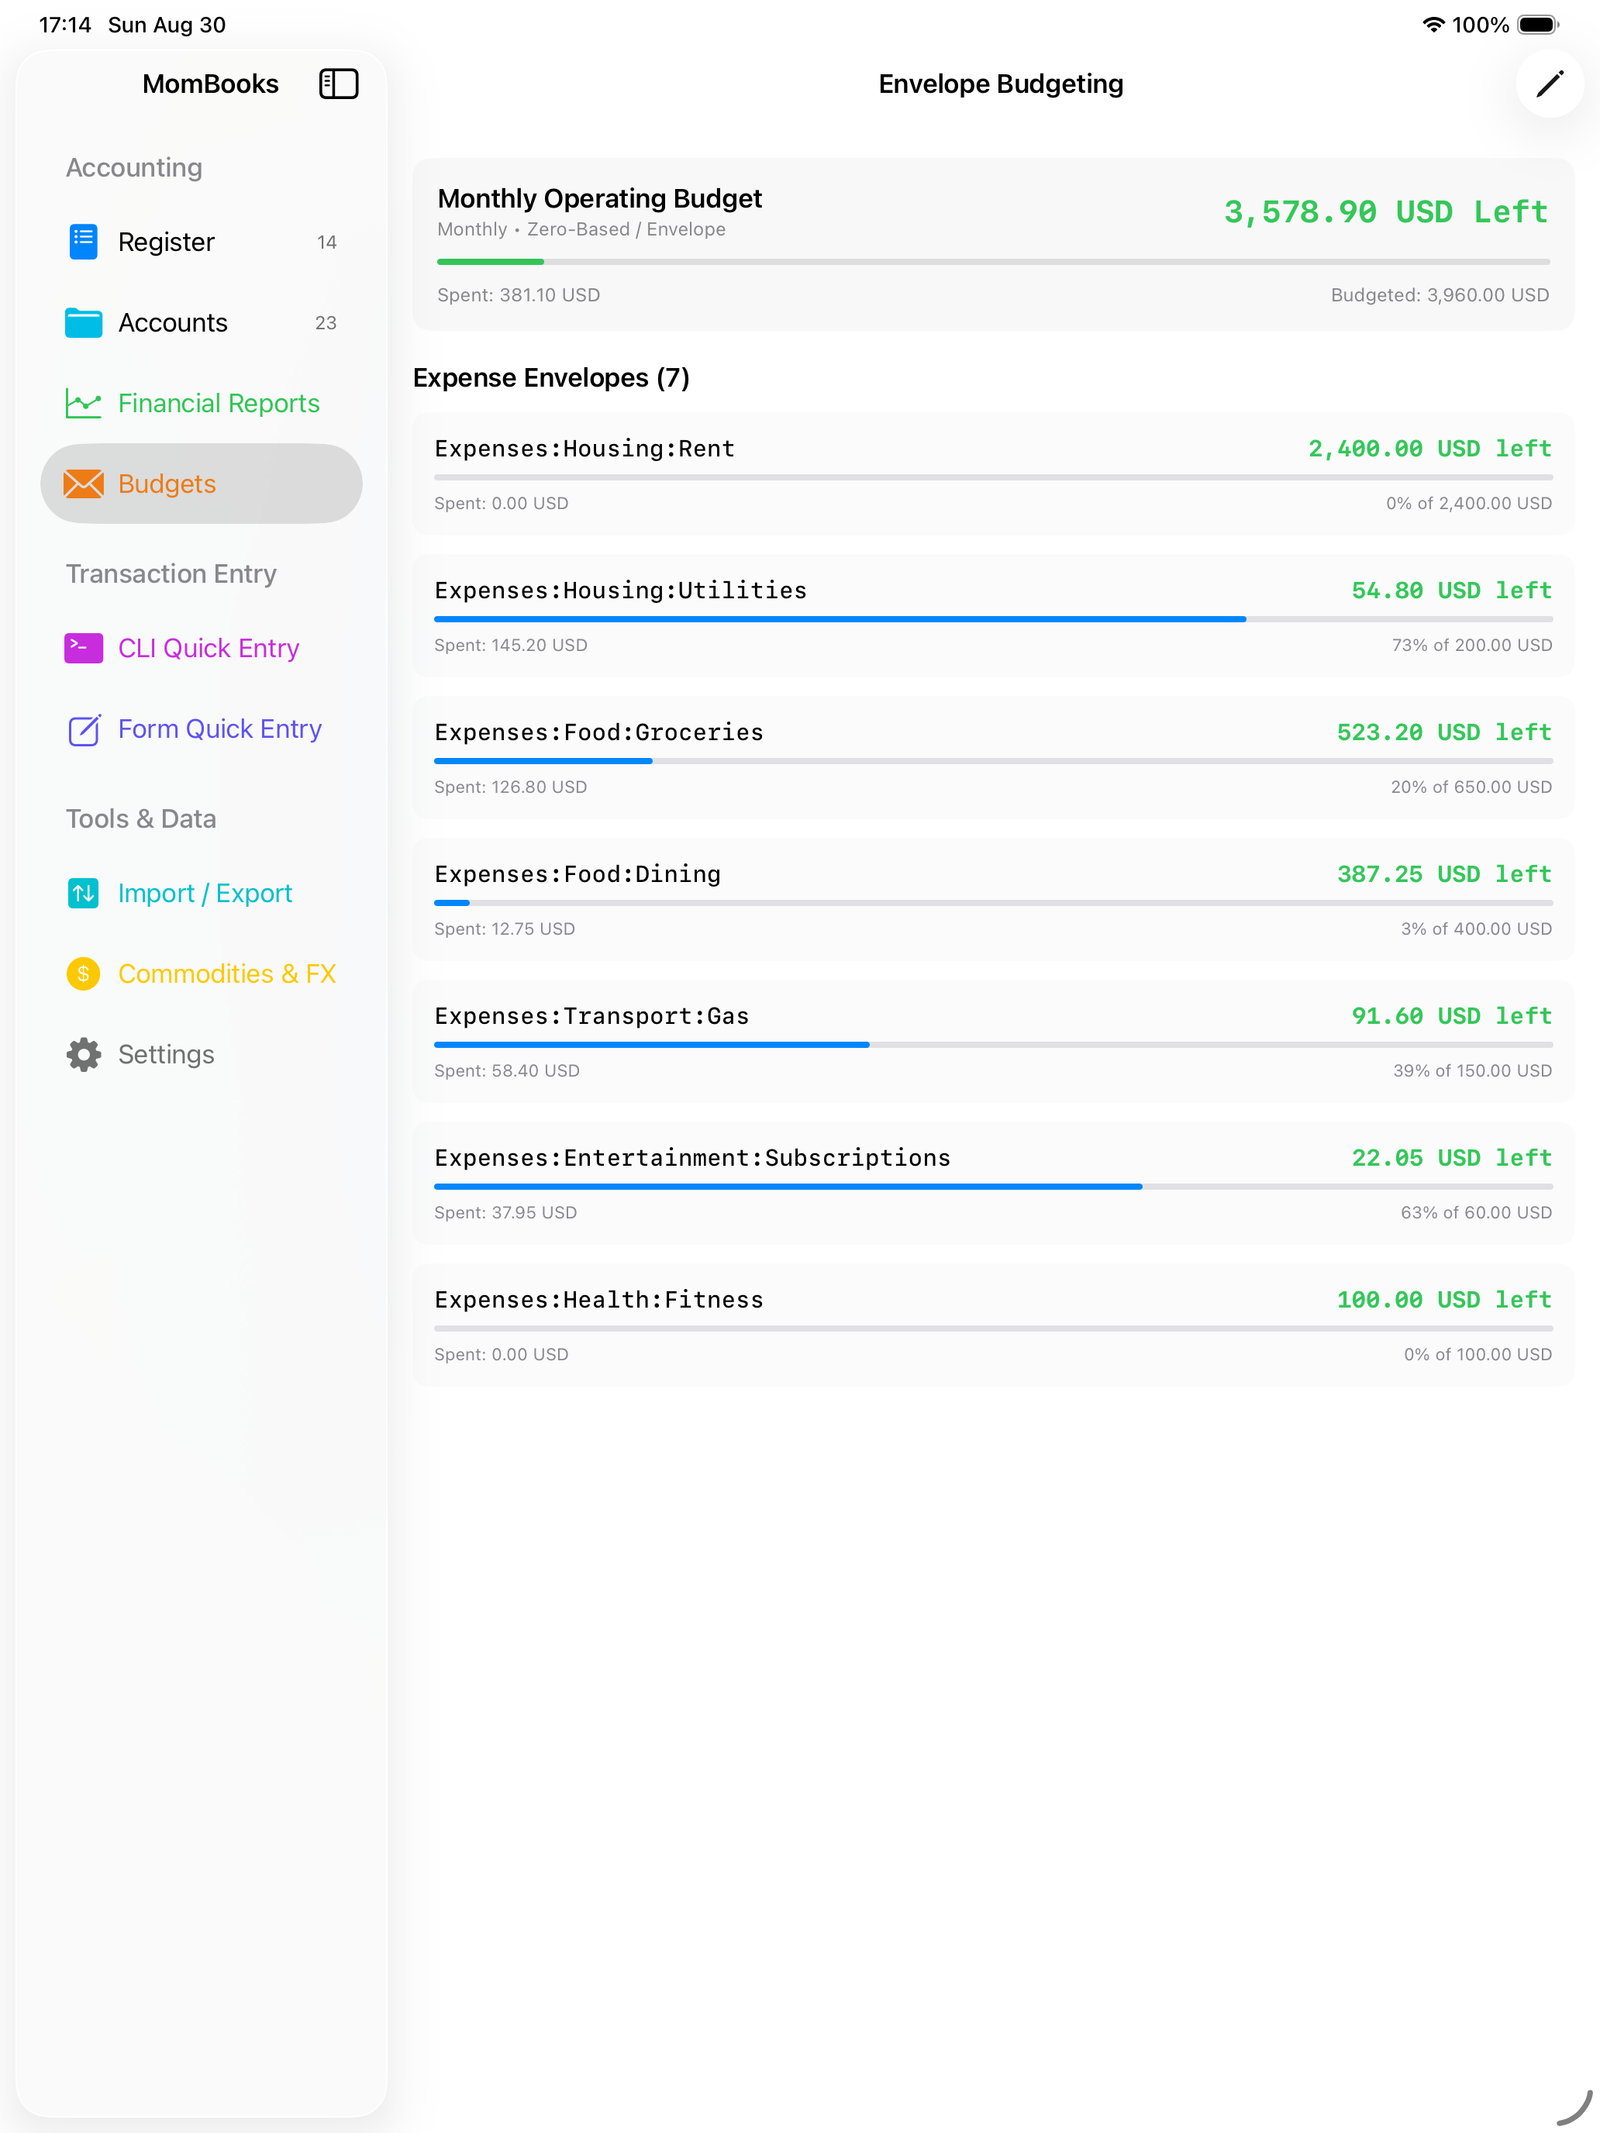Click the MomBooks sidebar title
The width and height of the screenshot is (1600, 2133).
[210, 84]
